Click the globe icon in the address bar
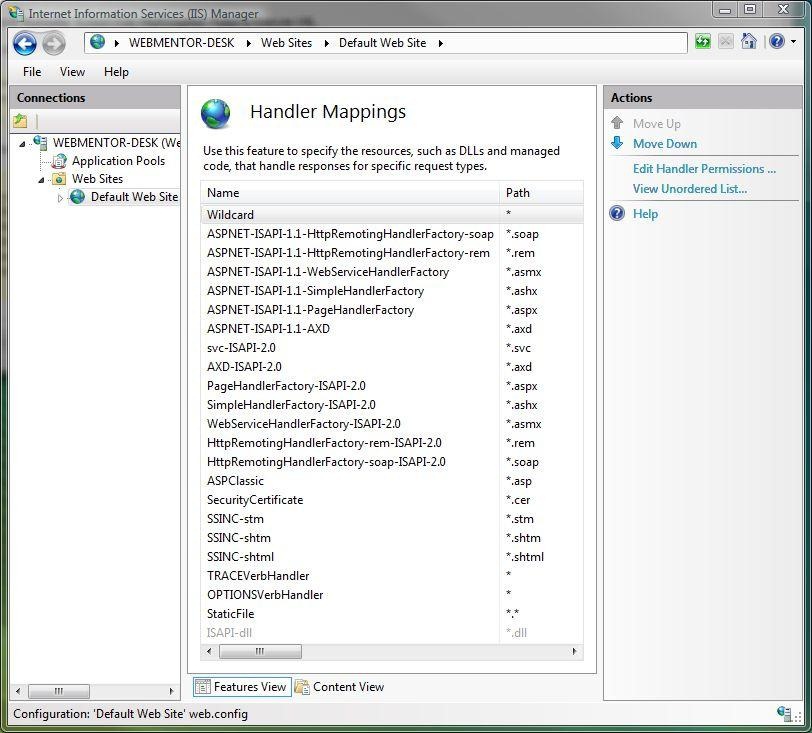The height and width of the screenshot is (733, 812). 97,42
